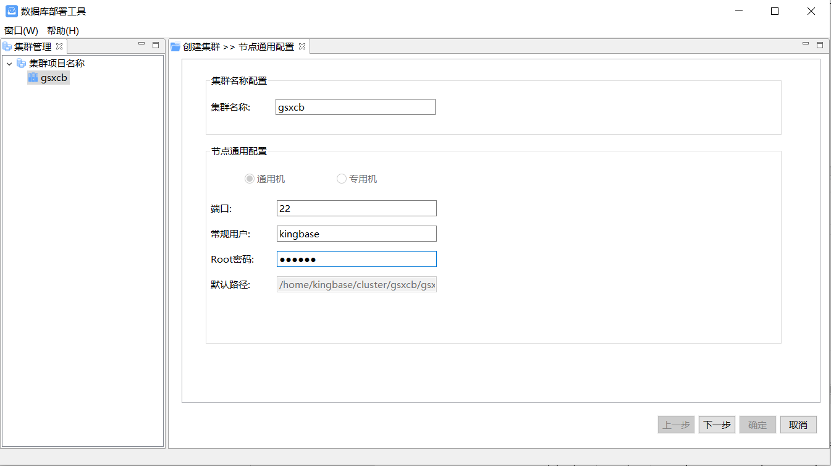
Task: Open the 窗口(W) menu
Action: tap(21, 31)
